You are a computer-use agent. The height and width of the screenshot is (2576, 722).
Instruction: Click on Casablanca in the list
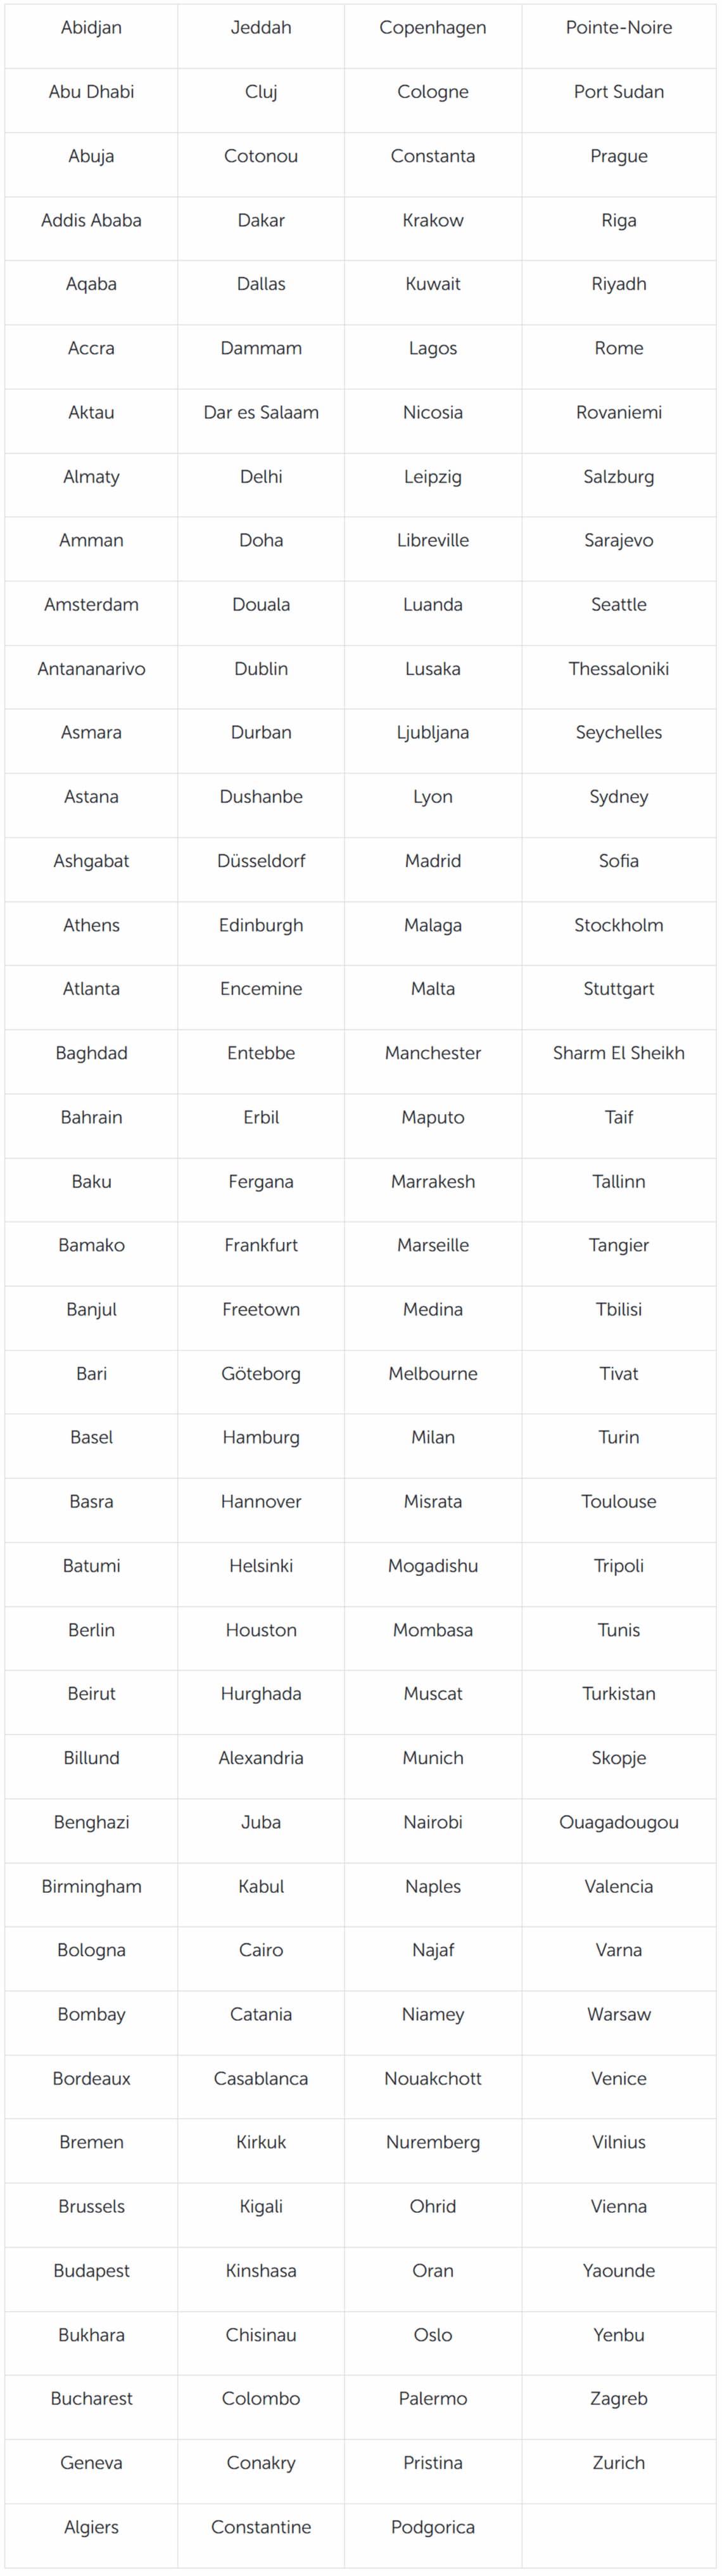pyautogui.click(x=261, y=2078)
